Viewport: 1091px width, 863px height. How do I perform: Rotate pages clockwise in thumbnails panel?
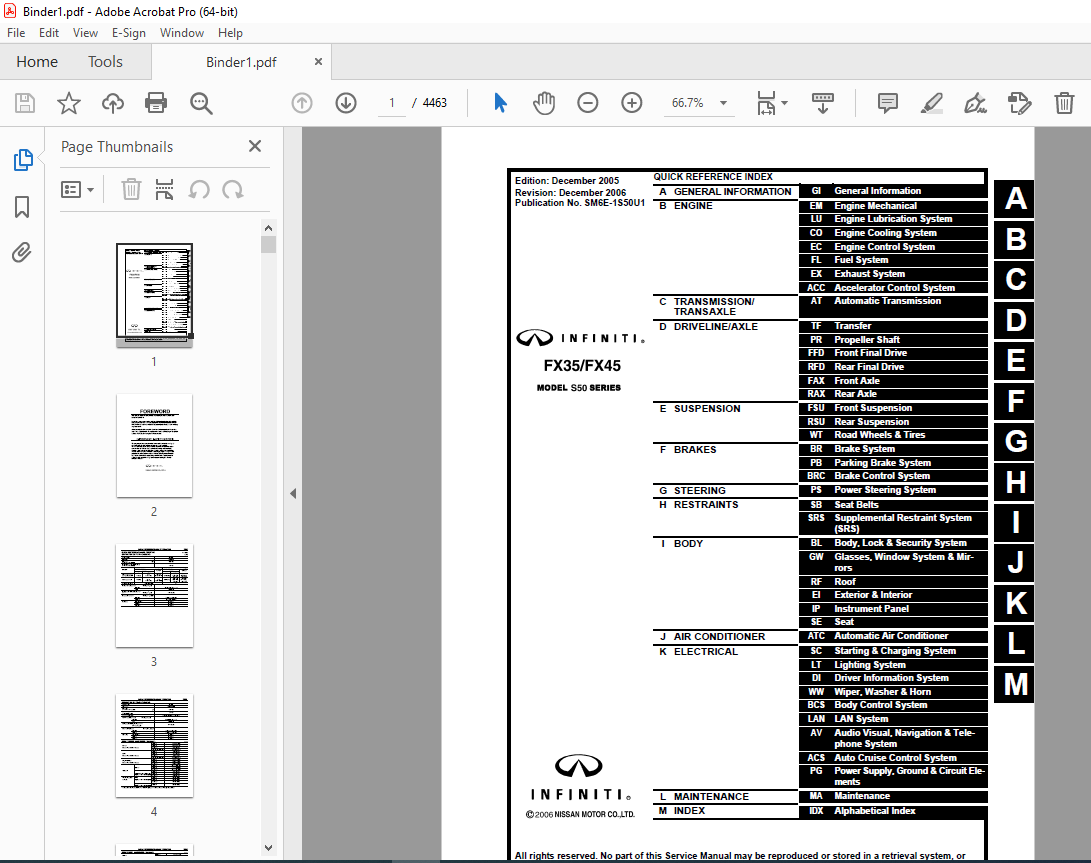232,189
